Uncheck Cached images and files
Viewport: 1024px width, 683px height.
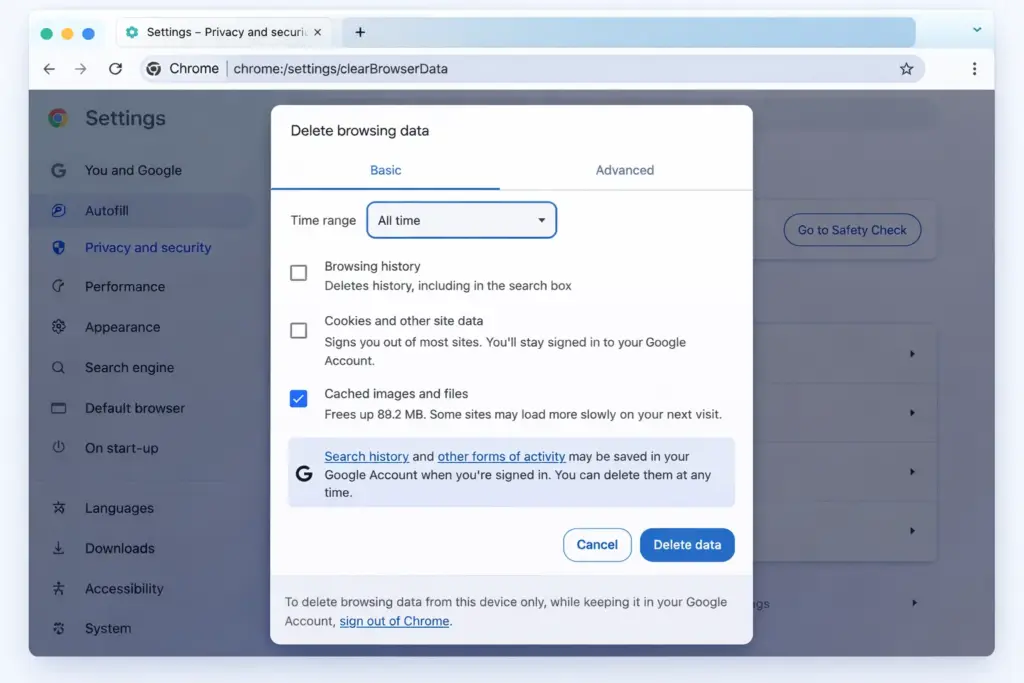tap(298, 399)
